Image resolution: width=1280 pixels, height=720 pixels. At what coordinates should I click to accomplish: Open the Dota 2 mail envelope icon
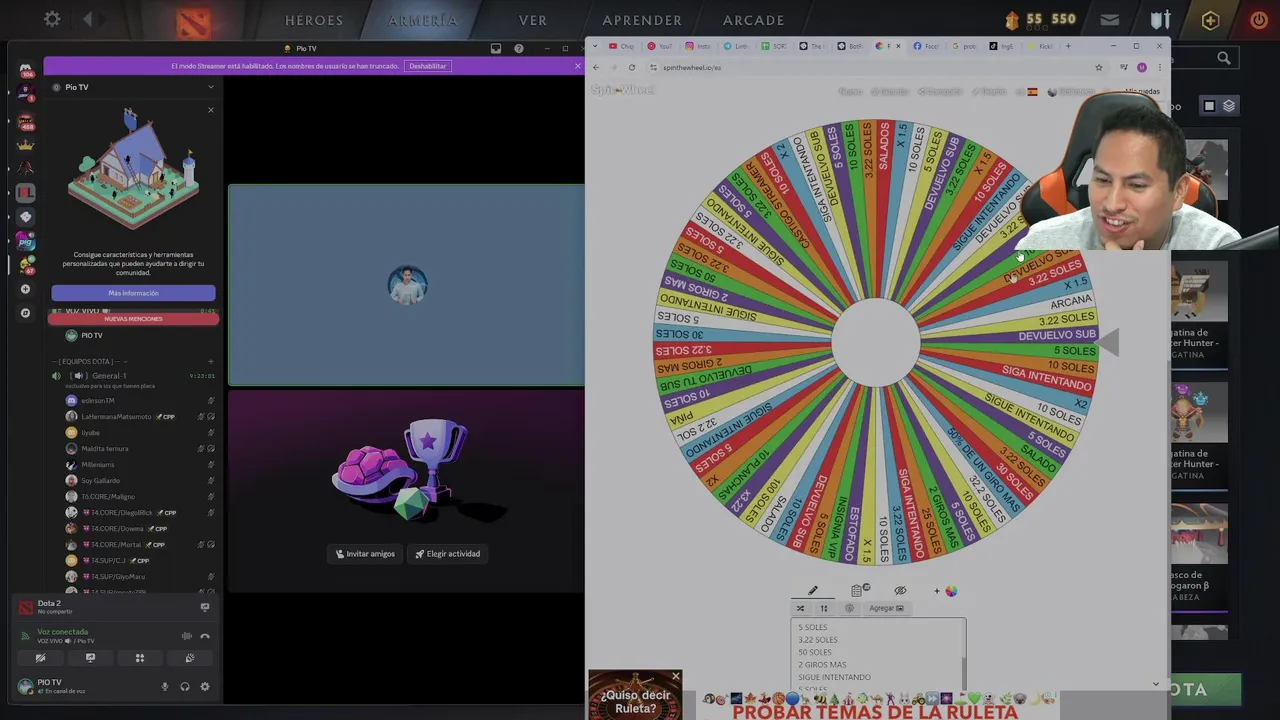click(1110, 20)
